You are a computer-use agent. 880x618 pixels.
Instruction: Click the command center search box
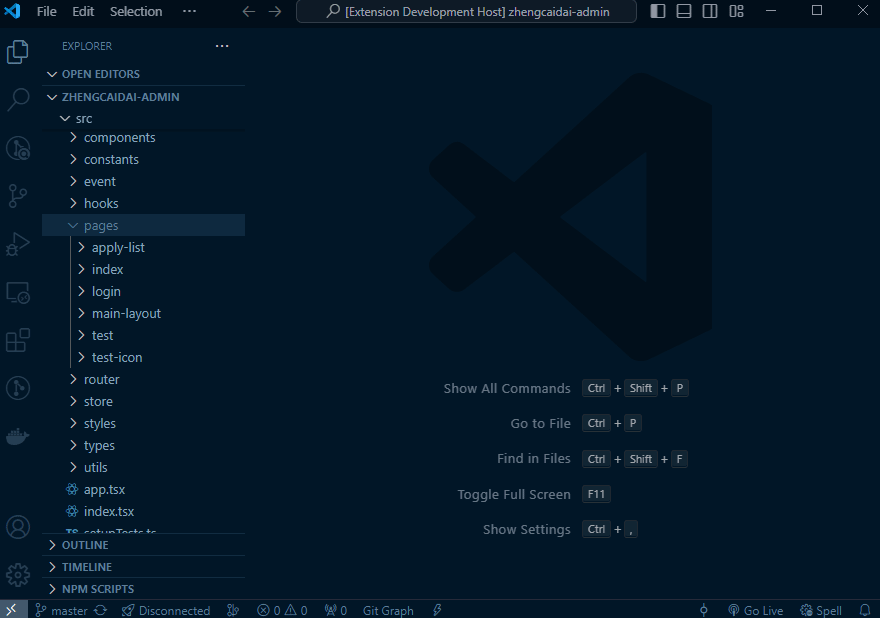coord(466,11)
